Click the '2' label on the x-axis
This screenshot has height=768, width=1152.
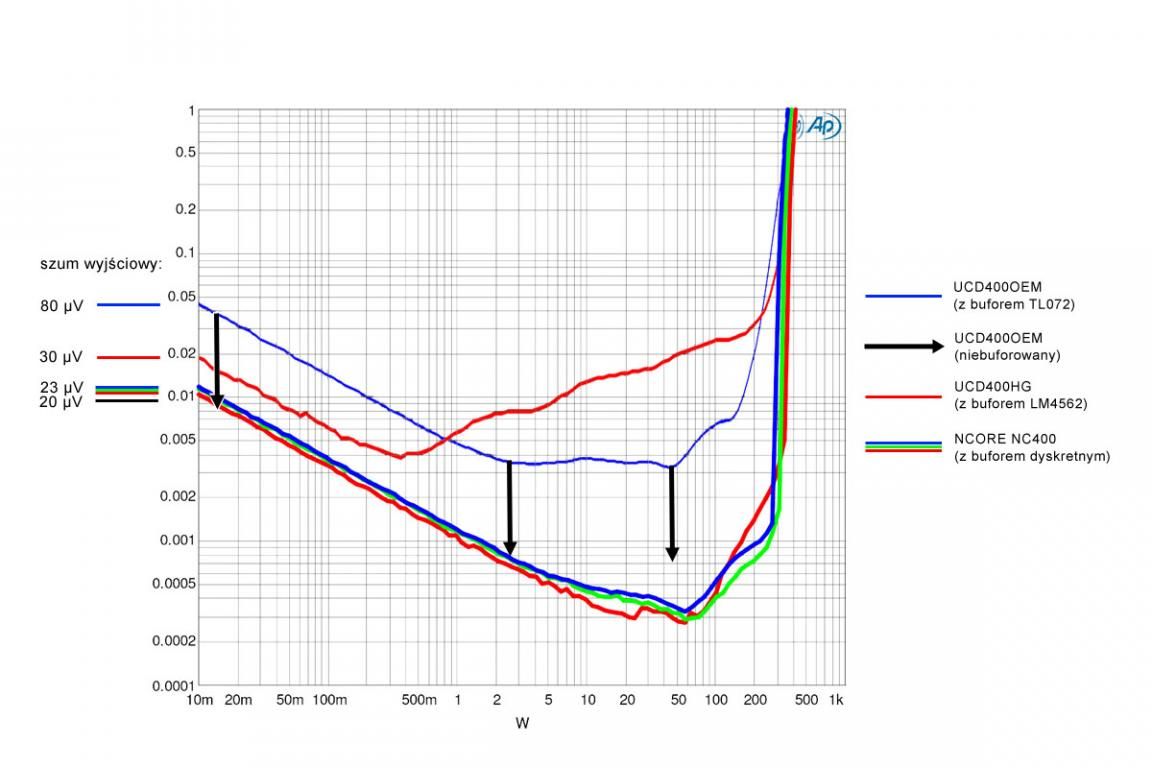pyautogui.click(x=497, y=700)
